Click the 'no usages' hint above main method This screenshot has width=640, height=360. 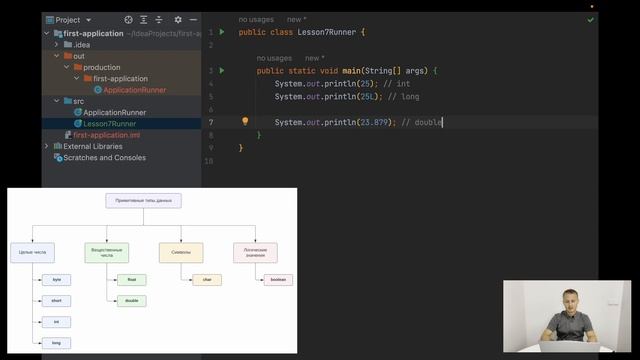pos(274,58)
